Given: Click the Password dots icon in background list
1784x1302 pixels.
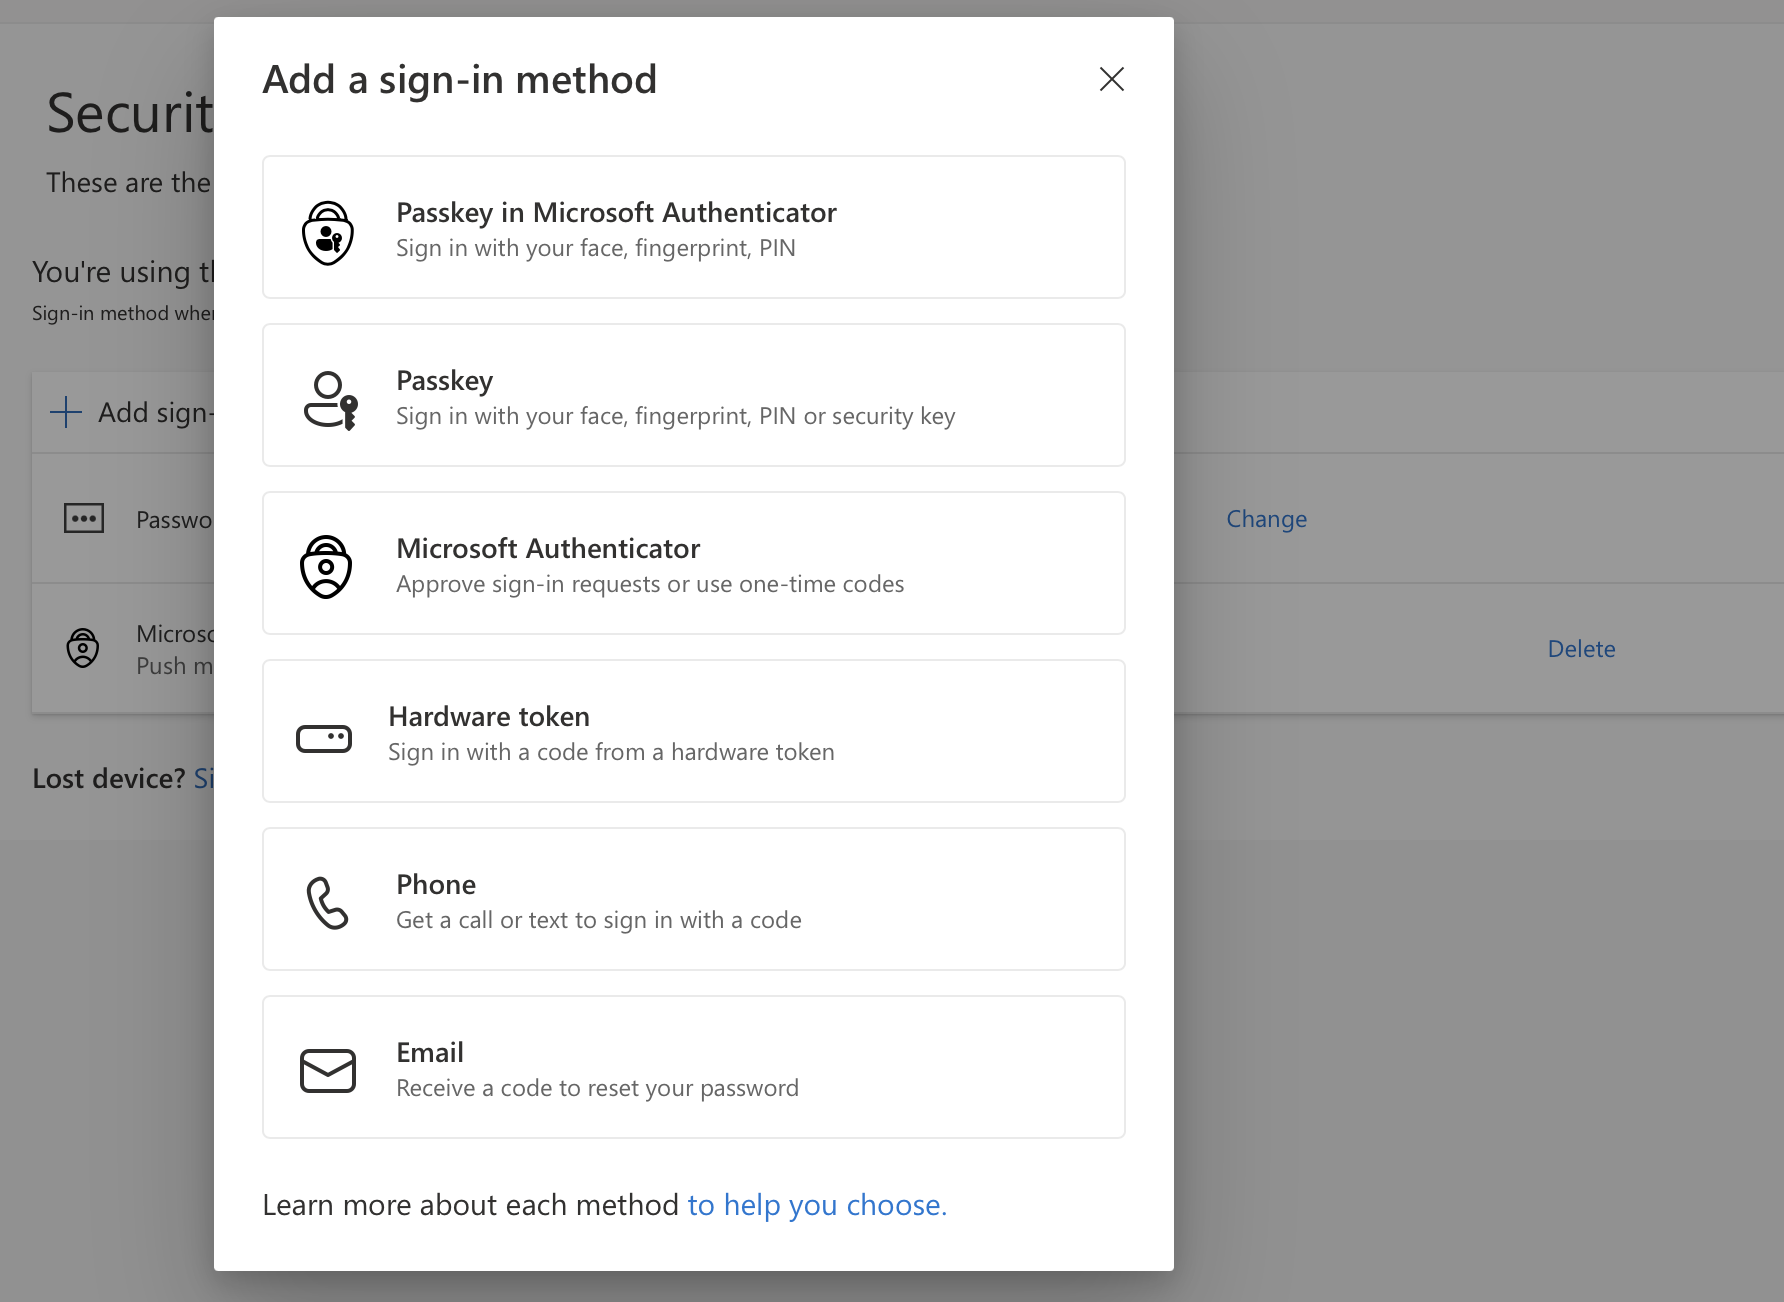Looking at the screenshot, I should coord(84,518).
